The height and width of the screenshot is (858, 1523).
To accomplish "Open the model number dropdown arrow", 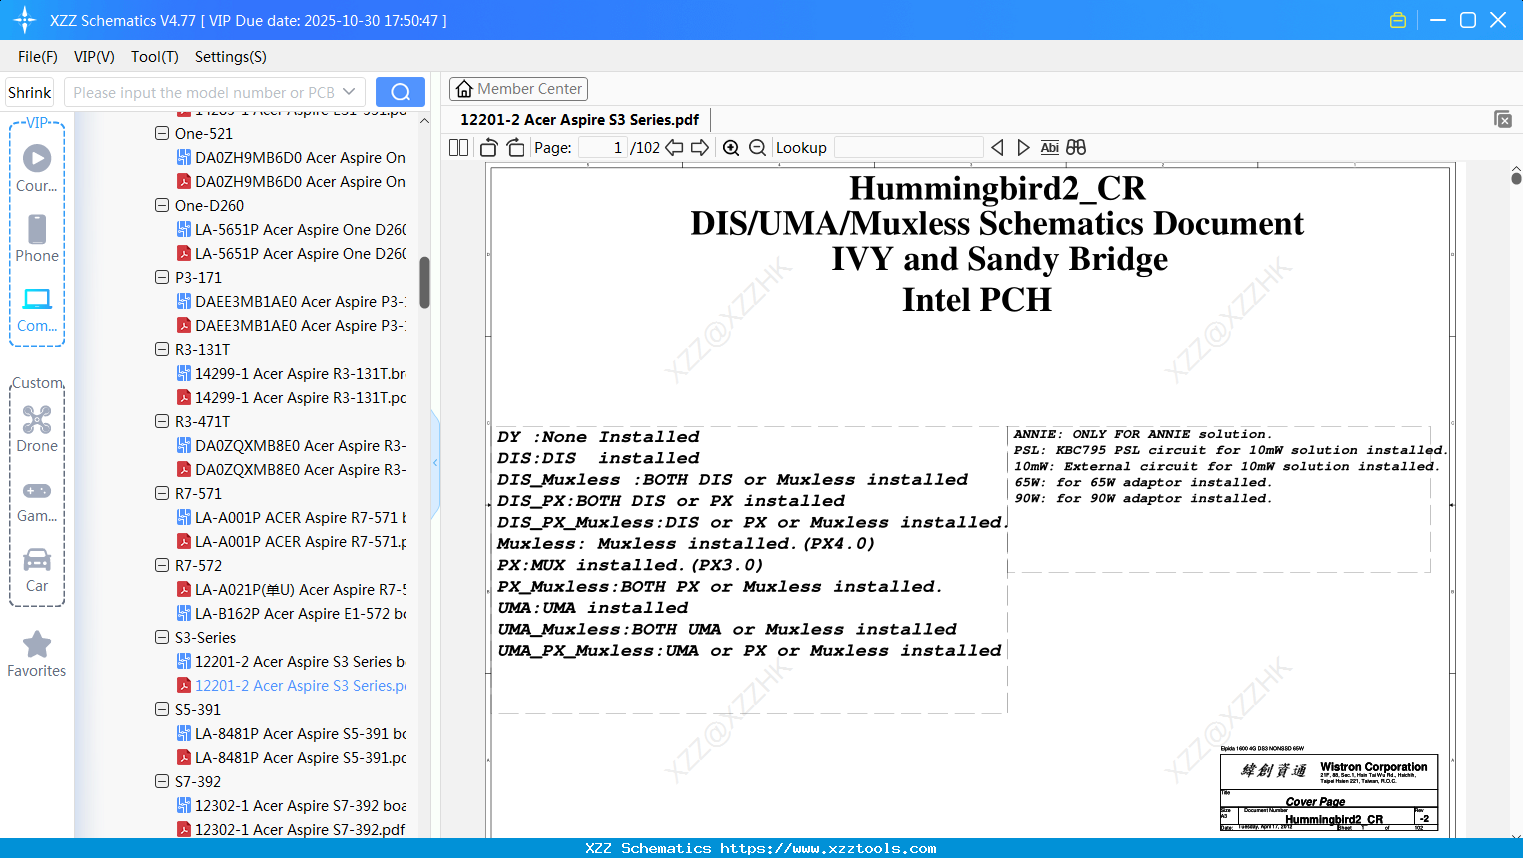I will pyautogui.click(x=349, y=92).
